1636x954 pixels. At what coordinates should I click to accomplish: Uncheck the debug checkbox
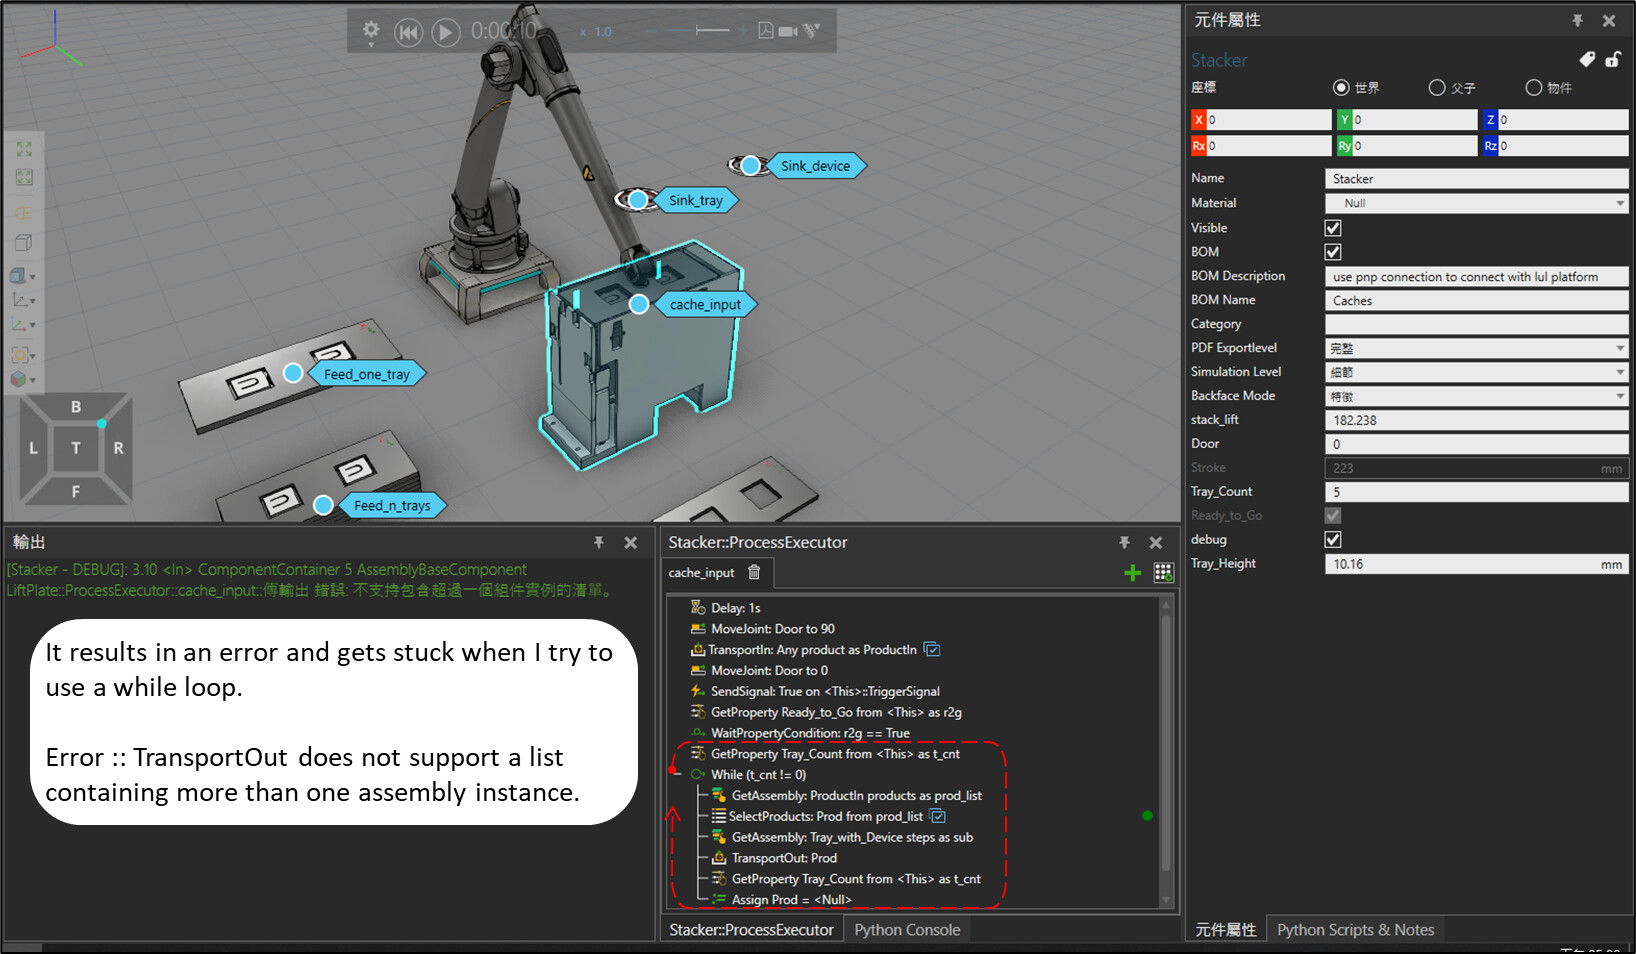click(1333, 540)
